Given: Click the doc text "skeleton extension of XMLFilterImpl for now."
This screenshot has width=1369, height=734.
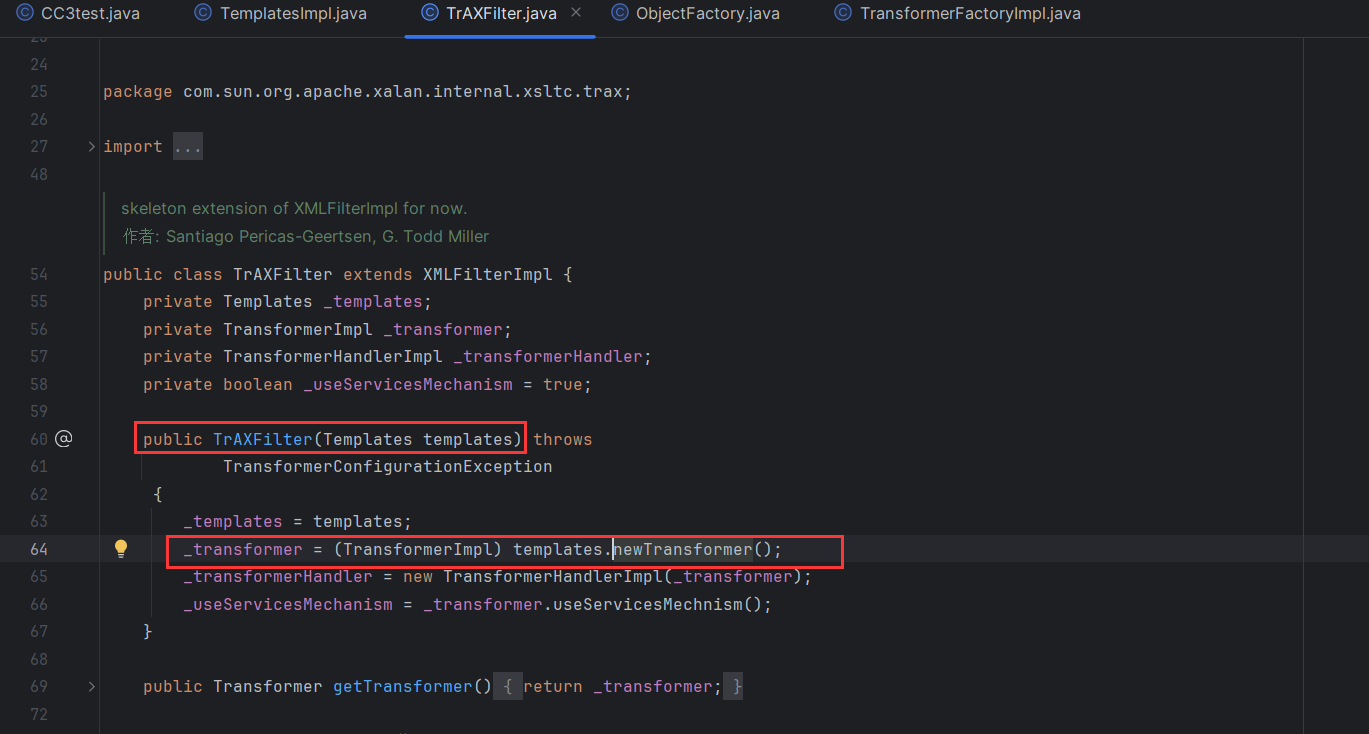Looking at the screenshot, I should [294, 209].
